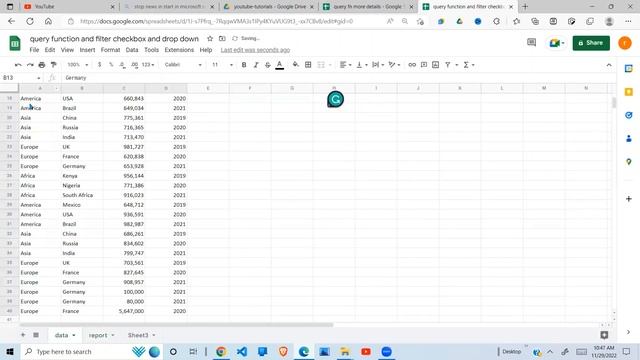640x360 pixels.
Task: Open the Extensions menu
Action: [x=179, y=50]
